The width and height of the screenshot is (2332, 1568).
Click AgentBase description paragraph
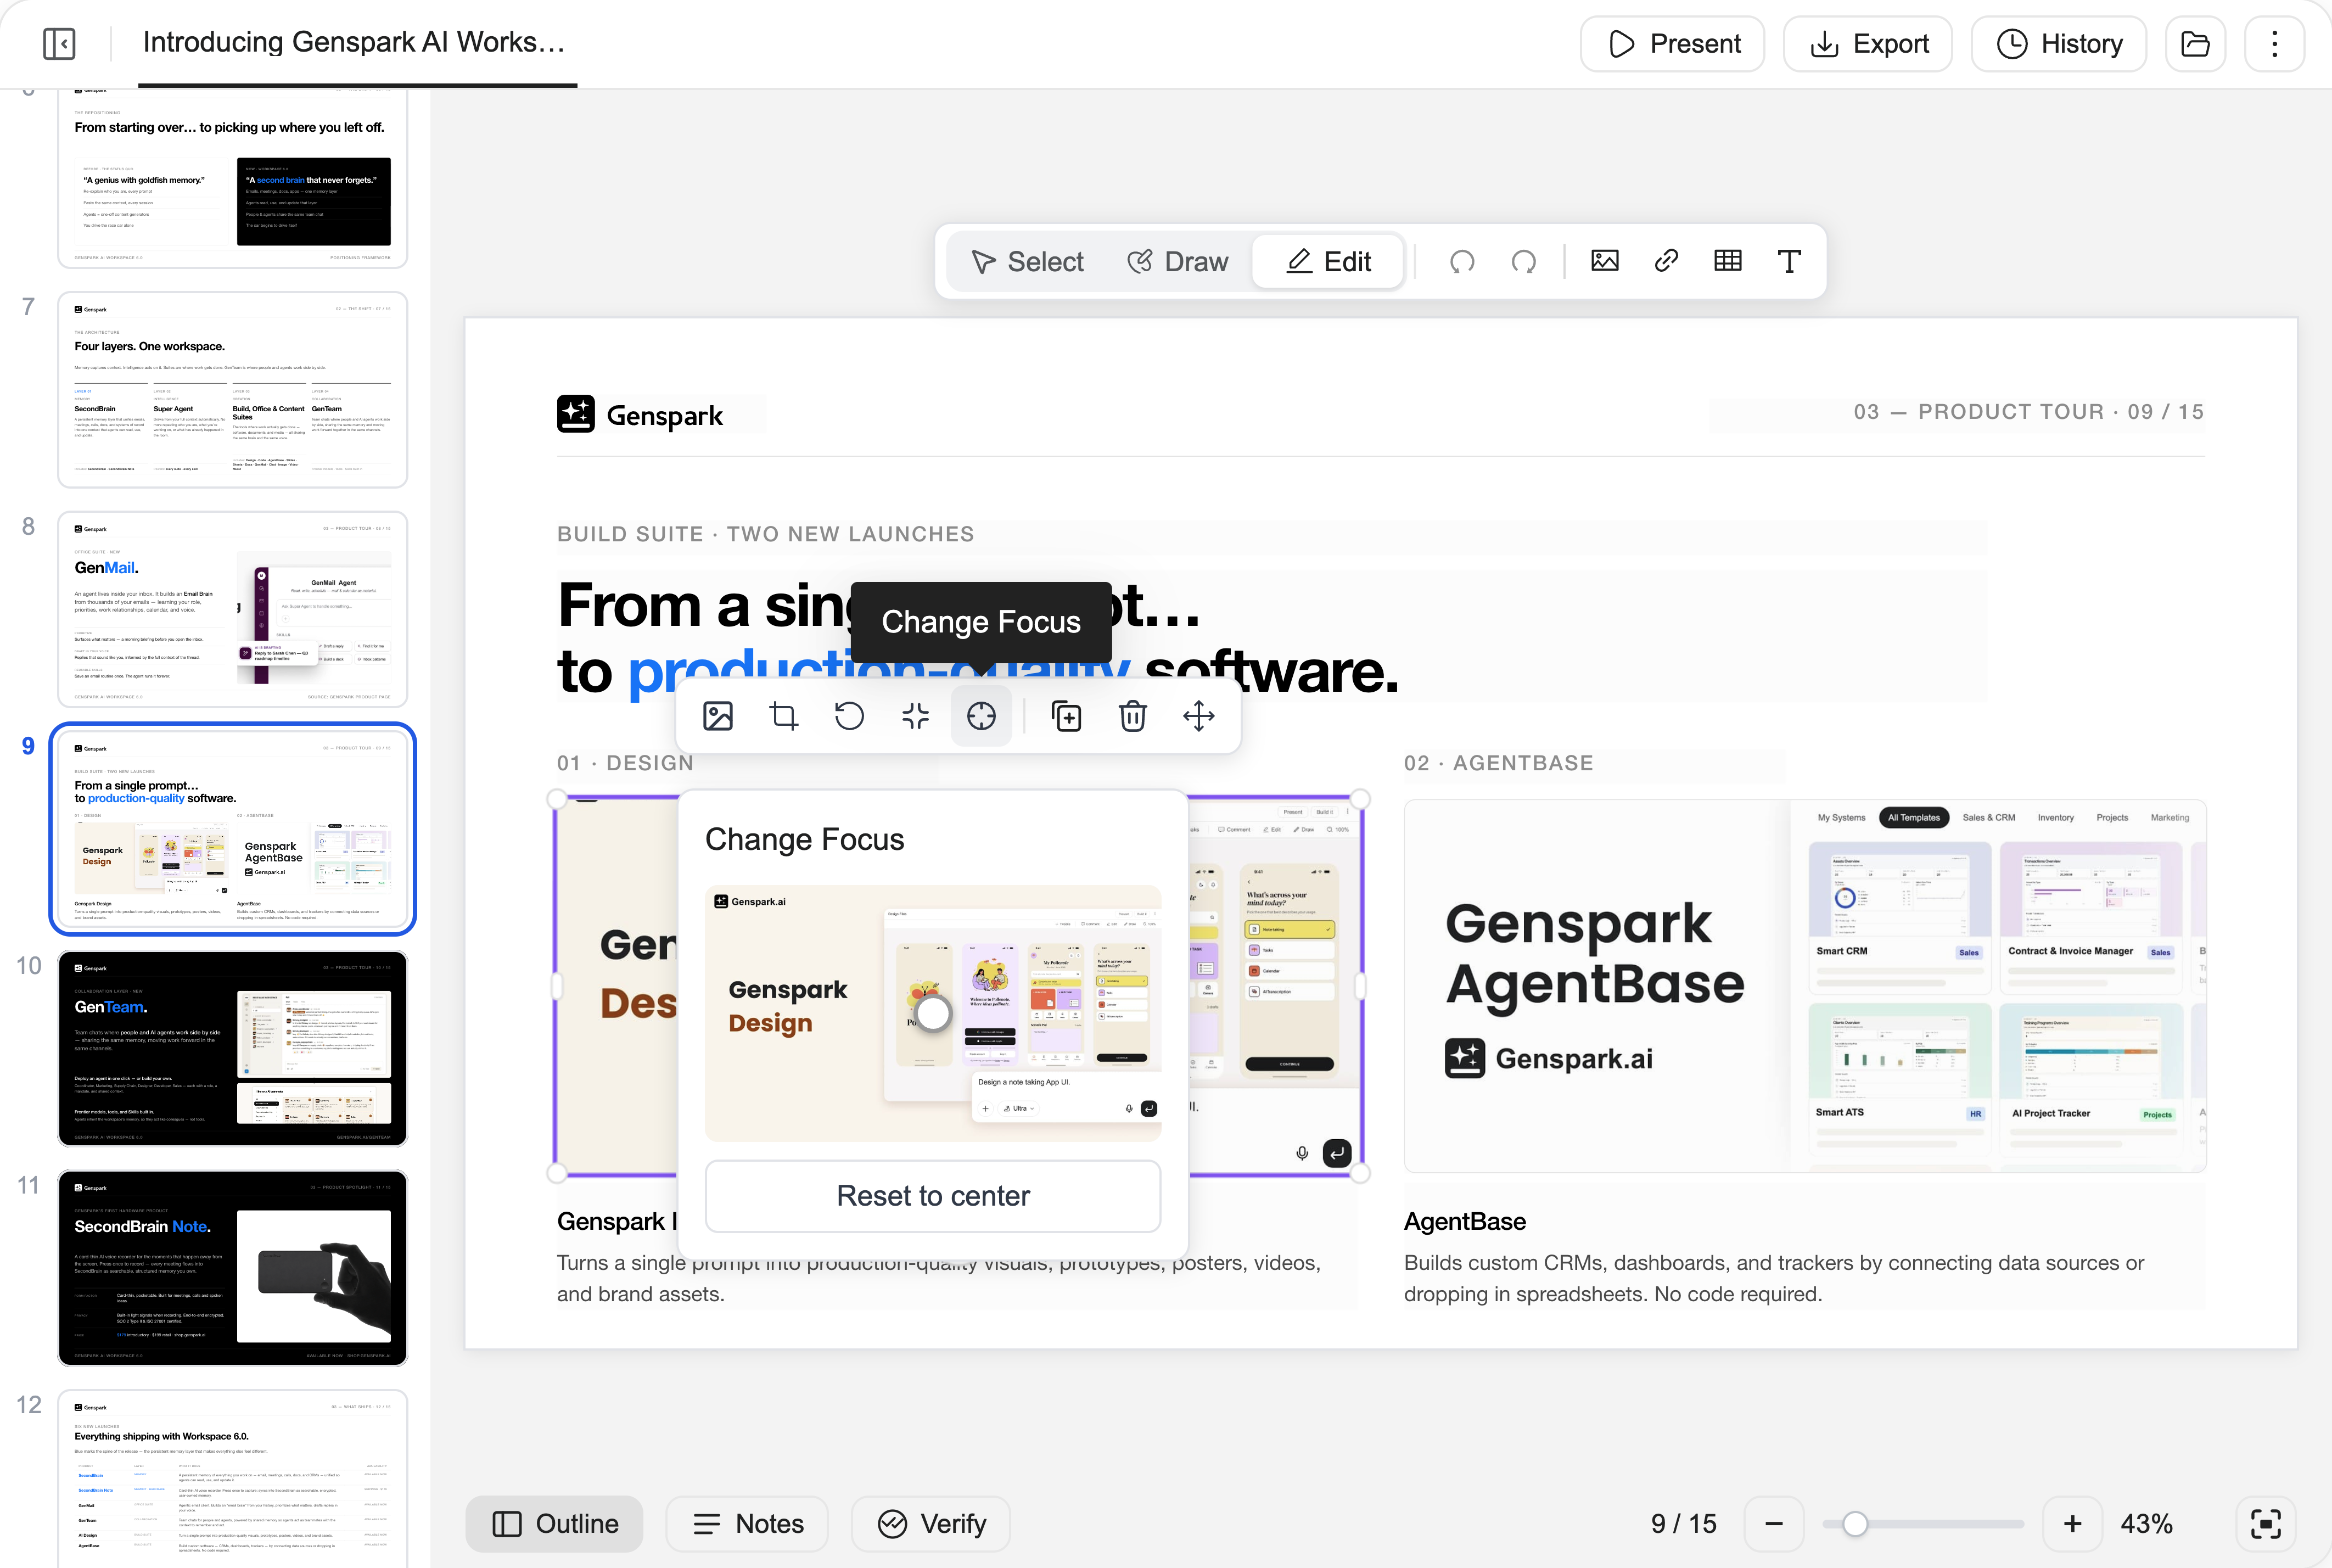1774,1278
